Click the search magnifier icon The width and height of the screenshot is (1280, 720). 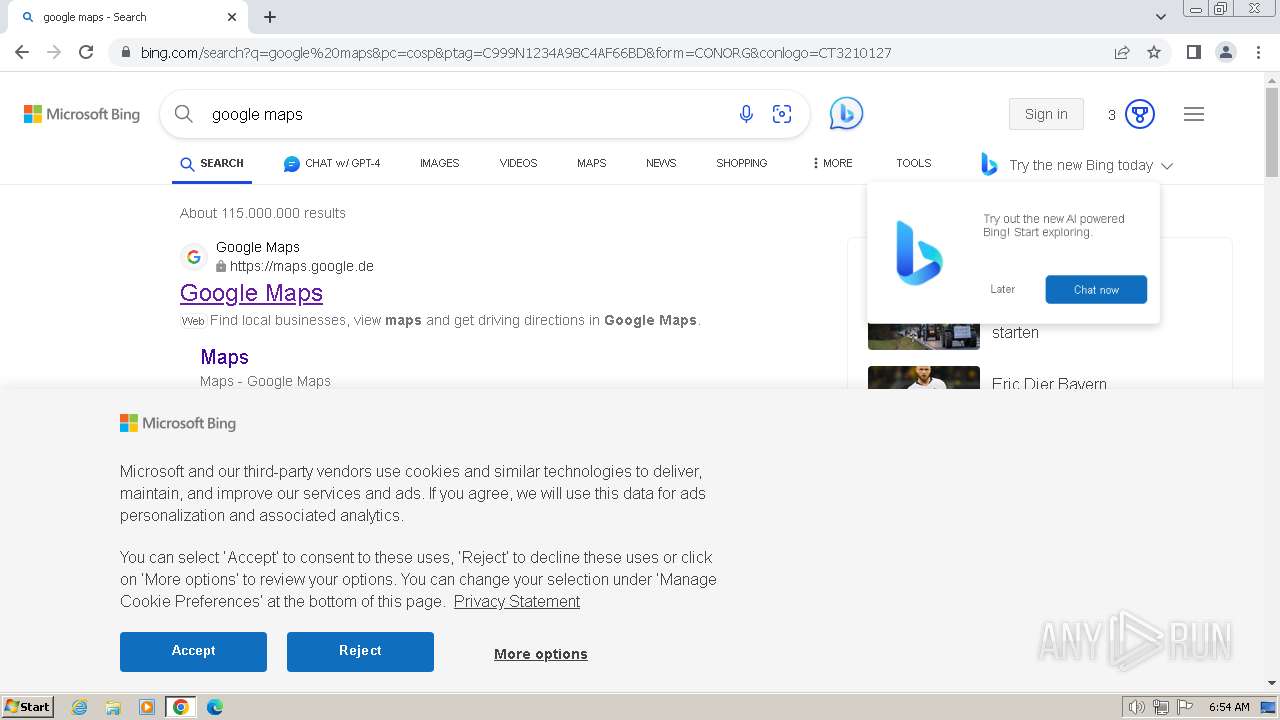click(184, 114)
